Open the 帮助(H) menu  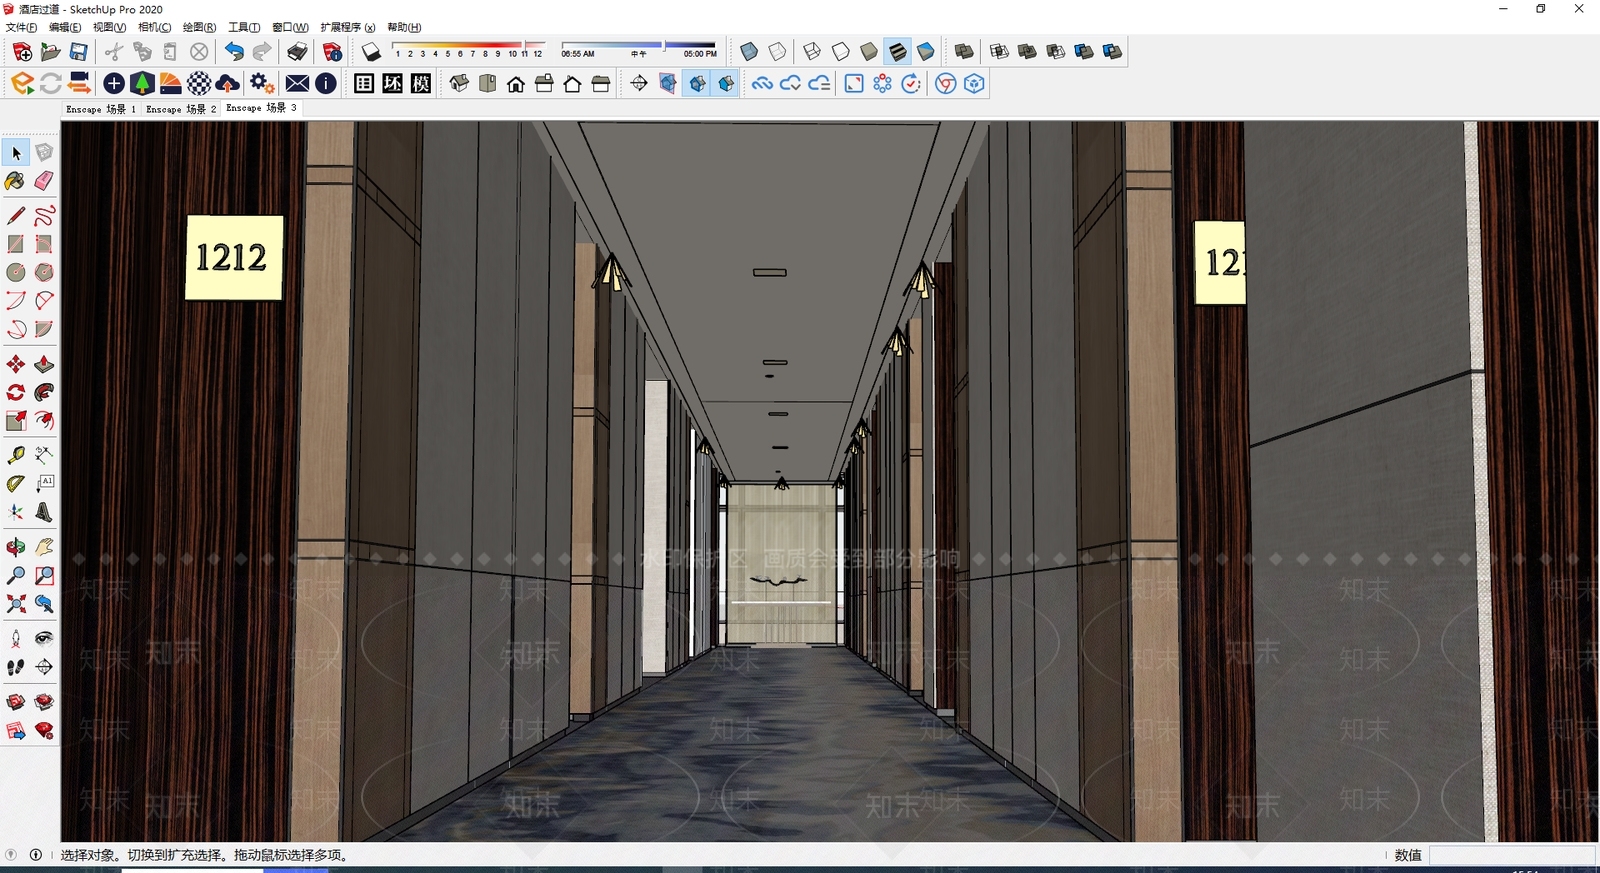tap(404, 28)
